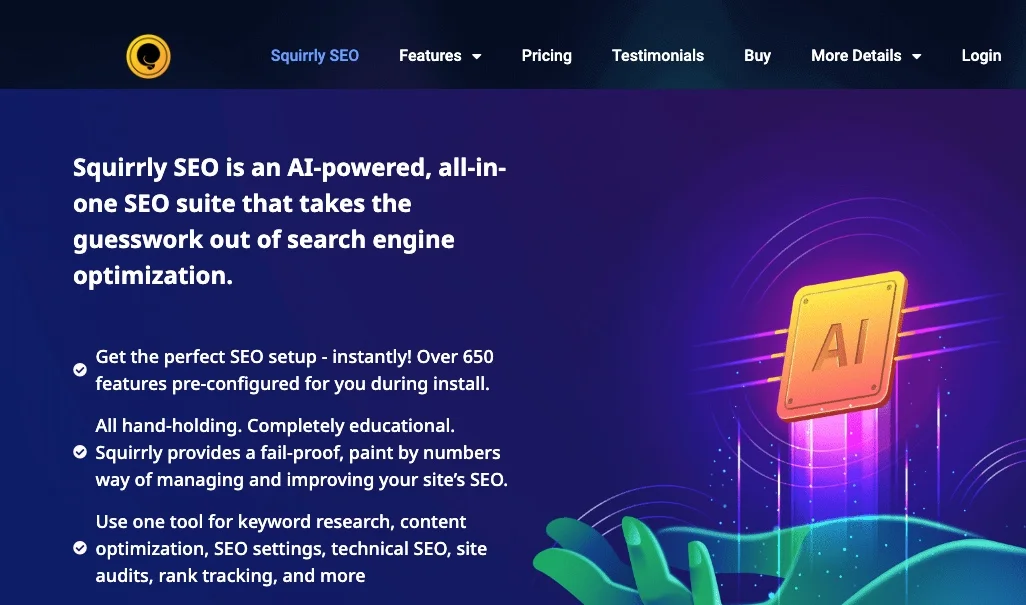This screenshot has height=605, width=1026.
Task: Click the 'Over 650 features pre-configured' text
Action: 294,370
